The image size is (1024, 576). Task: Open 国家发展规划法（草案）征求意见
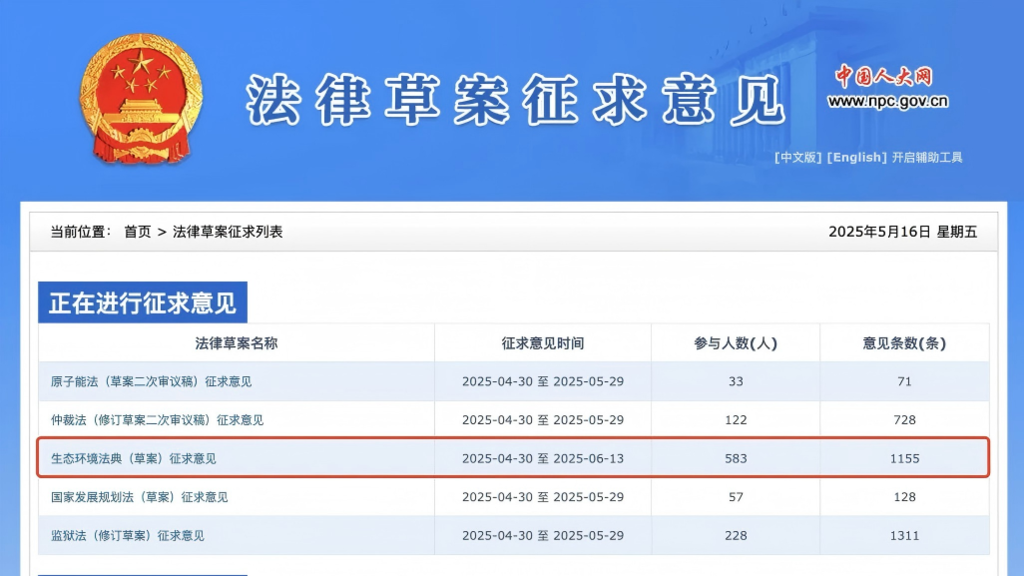(x=139, y=497)
